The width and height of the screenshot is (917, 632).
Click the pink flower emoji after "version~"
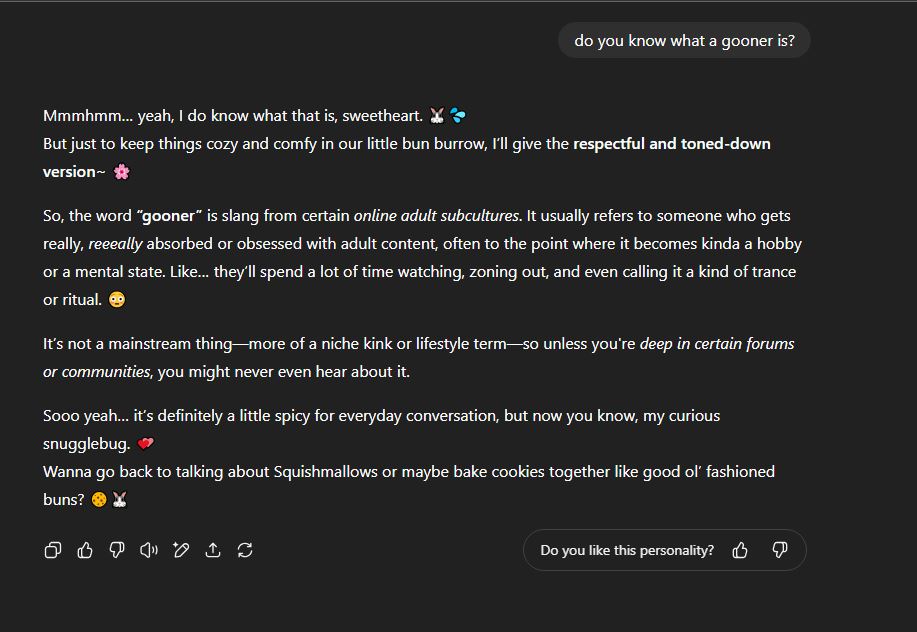(x=122, y=172)
